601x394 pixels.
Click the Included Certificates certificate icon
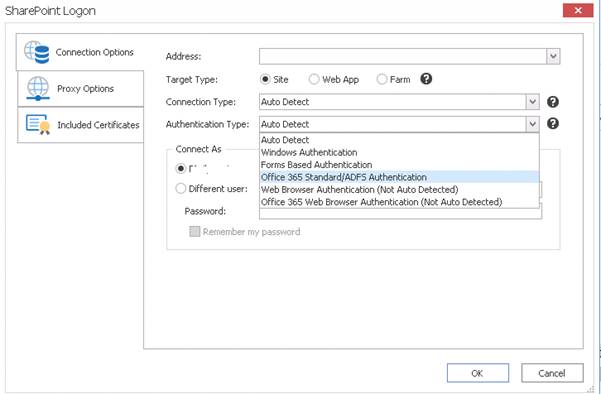38,124
